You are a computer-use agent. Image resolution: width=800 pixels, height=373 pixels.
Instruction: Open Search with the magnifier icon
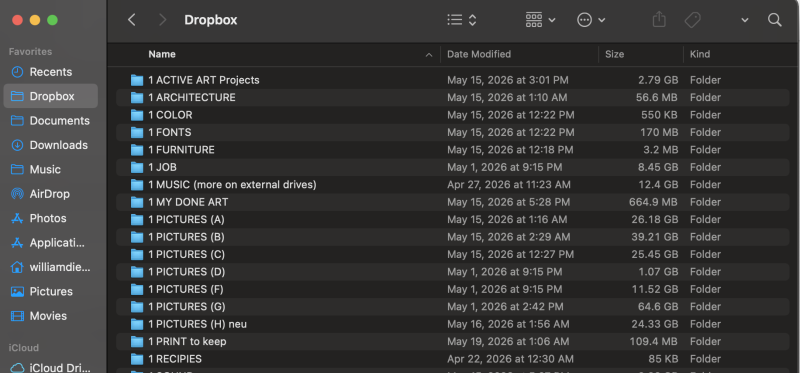coord(774,20)
